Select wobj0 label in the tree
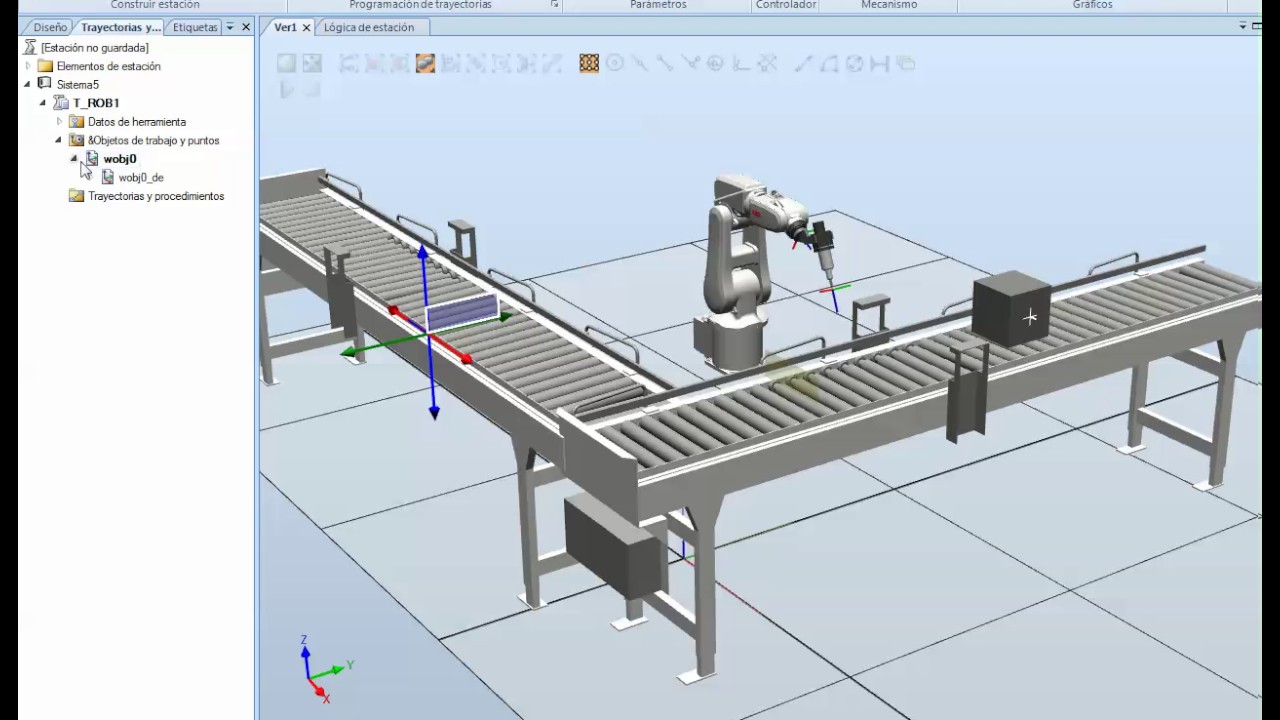This screenshot has width=1280, height=720. (120, 159)
